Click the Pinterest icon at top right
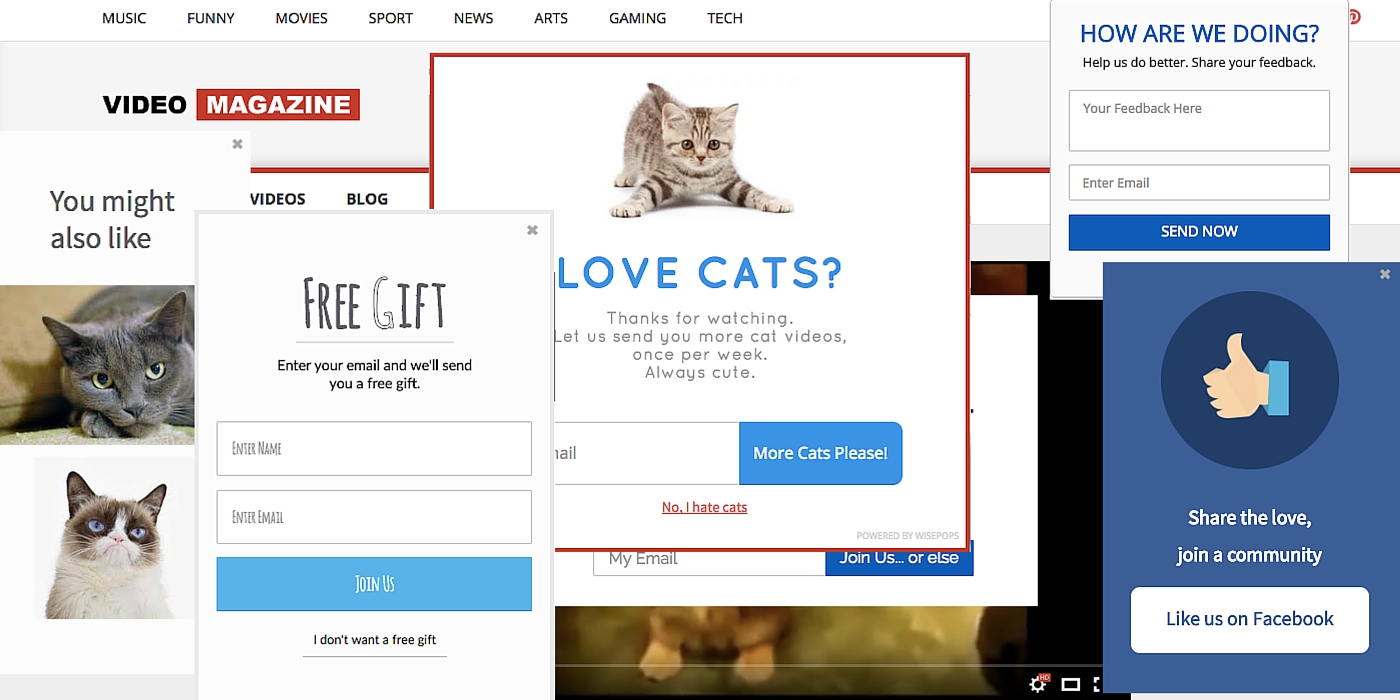The height and width of the screenshot is (700, 1400). (x=1355, y=17)
